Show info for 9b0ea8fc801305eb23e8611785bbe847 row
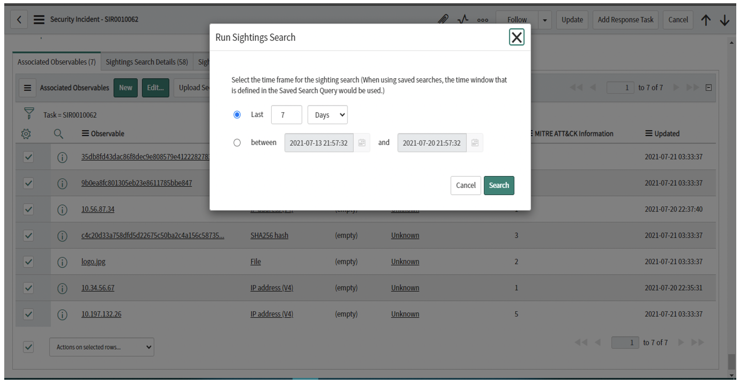 point(62,184)
